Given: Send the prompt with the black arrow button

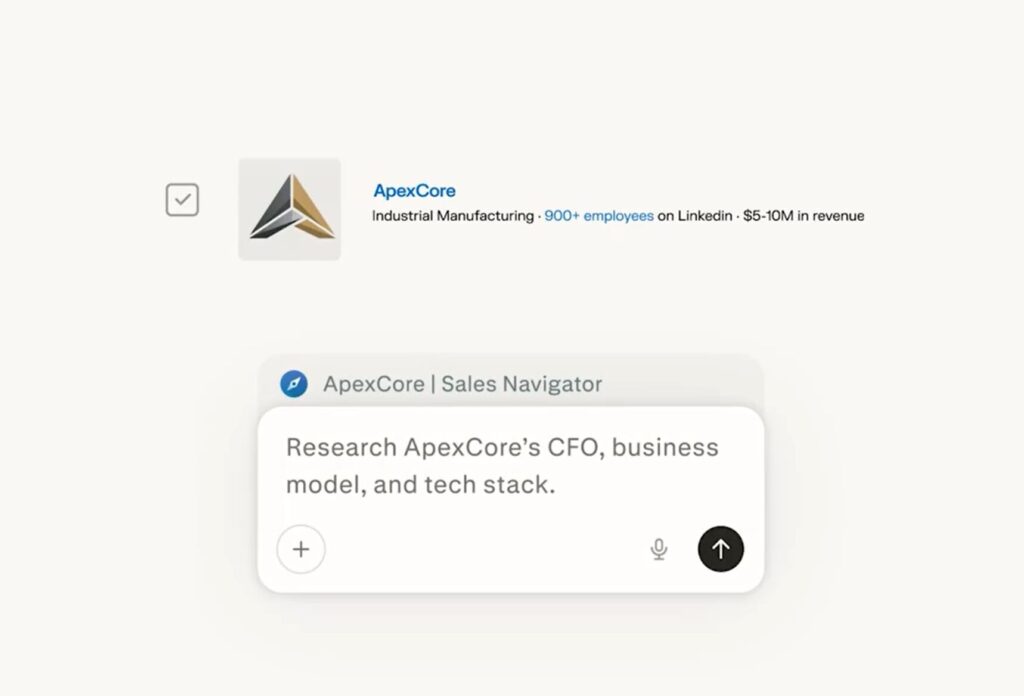Looking at the screenshot, I should tap(720, 549).
